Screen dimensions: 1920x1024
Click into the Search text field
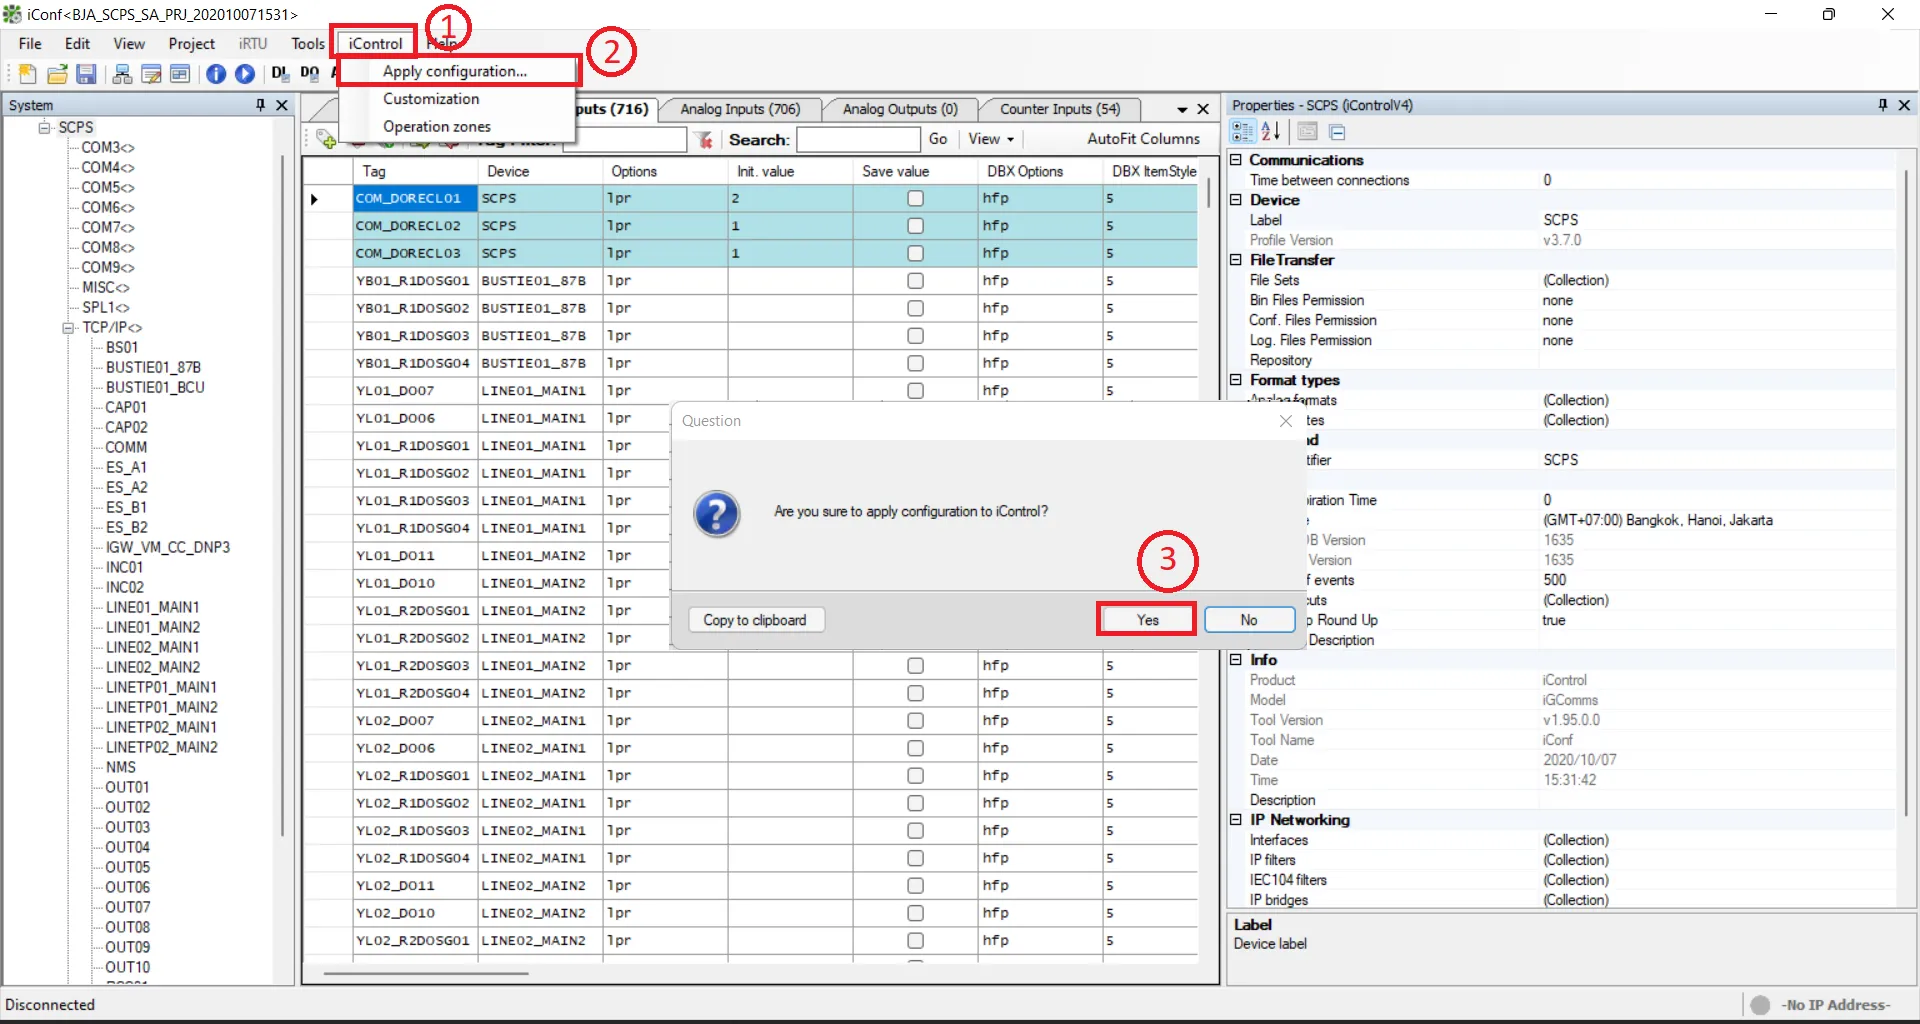858,140
